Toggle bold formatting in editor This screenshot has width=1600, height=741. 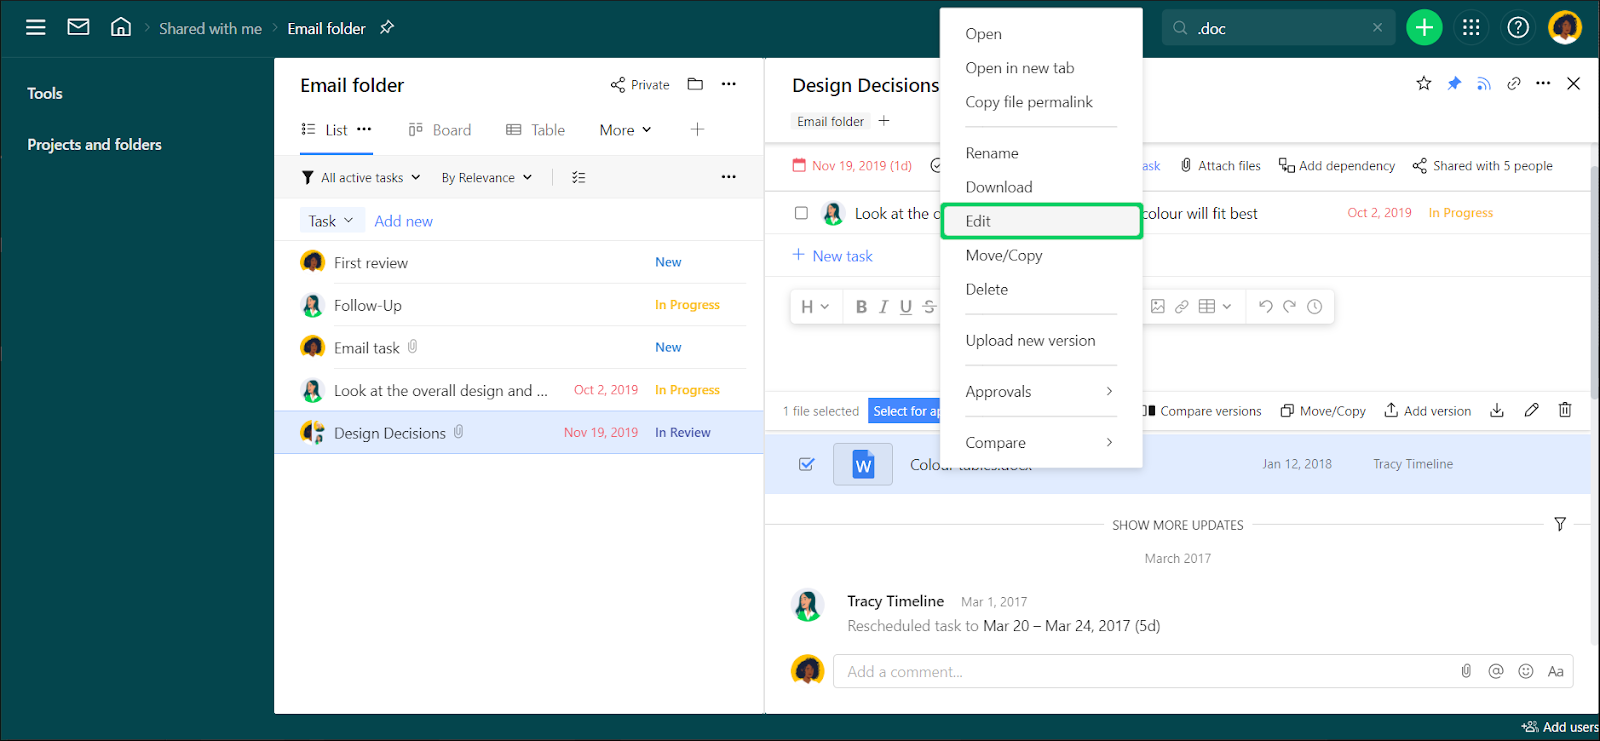pyautogui.click(x=861, y=307)
